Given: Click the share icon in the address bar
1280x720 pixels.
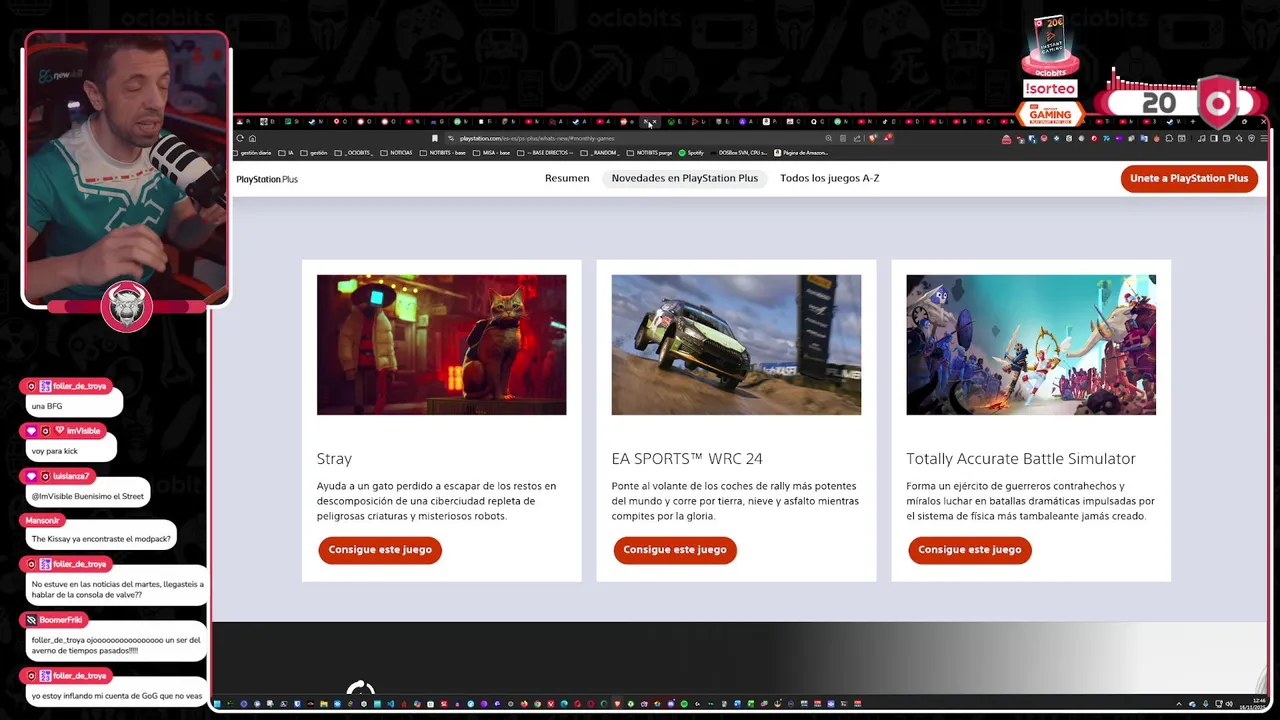Looking at the screenshot, I should (857, 138).
